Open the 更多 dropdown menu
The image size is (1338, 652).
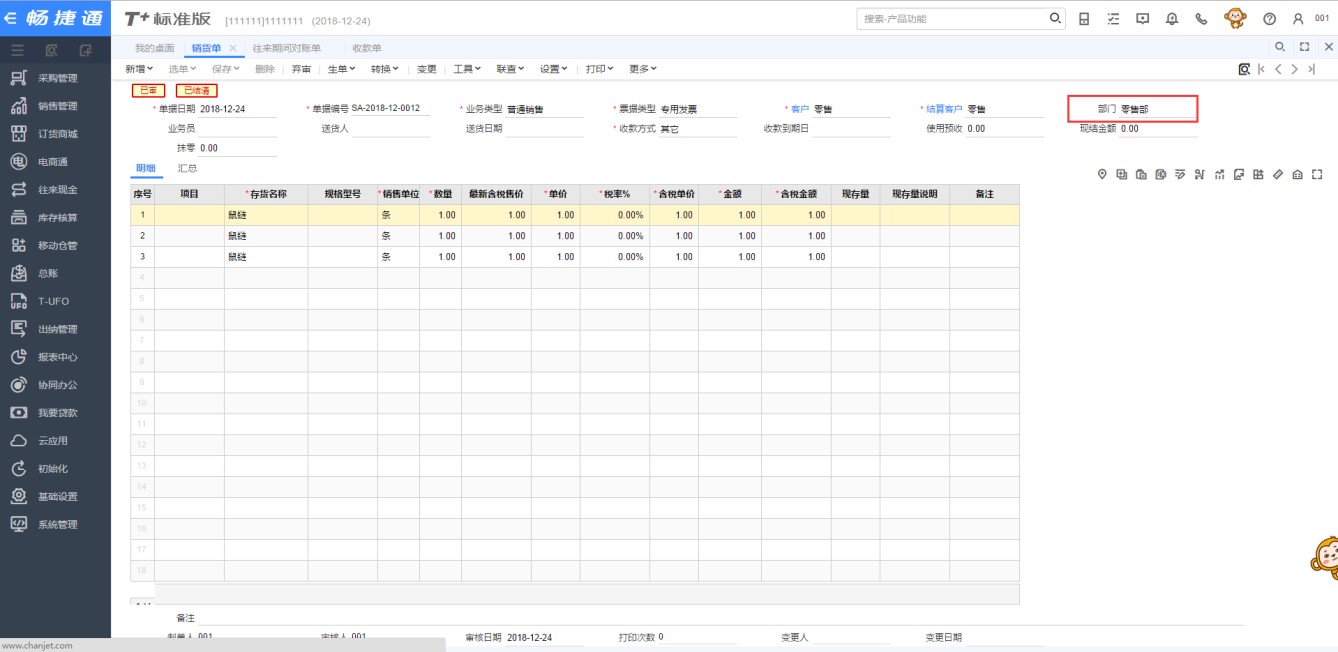pyautogui.click(x=642, y=69)
